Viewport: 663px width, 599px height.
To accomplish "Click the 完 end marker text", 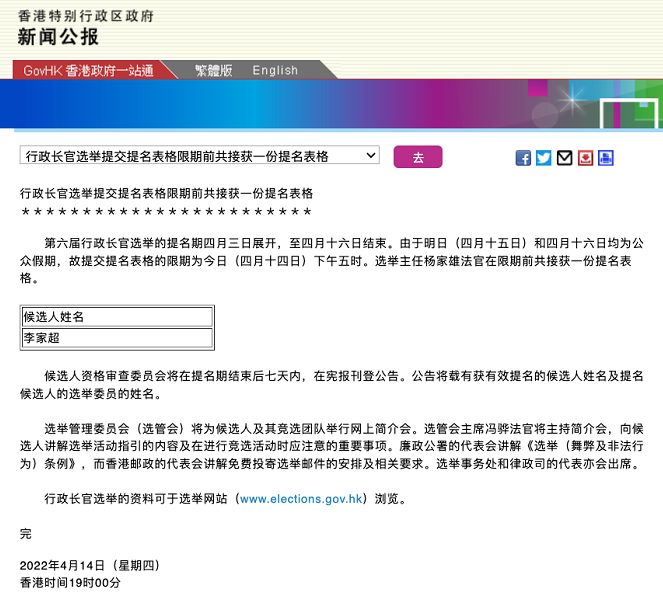I will point(26,534).
